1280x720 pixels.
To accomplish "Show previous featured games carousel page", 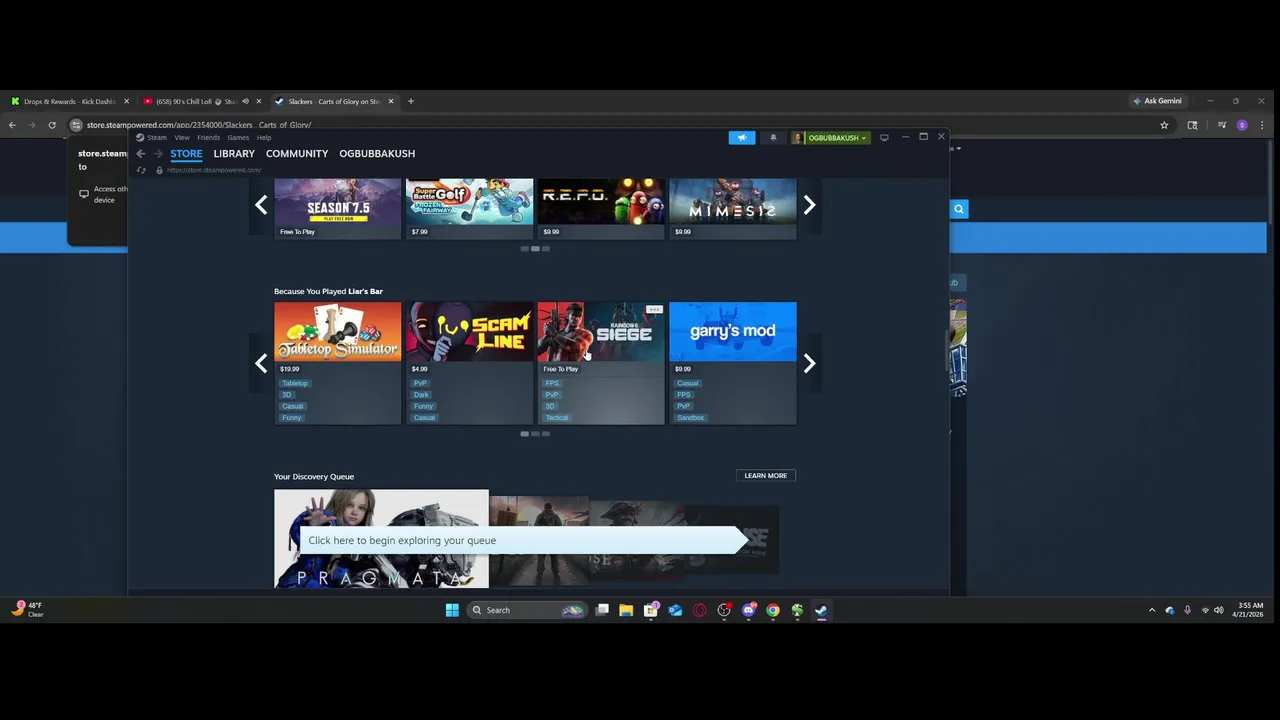I will 261,205.
